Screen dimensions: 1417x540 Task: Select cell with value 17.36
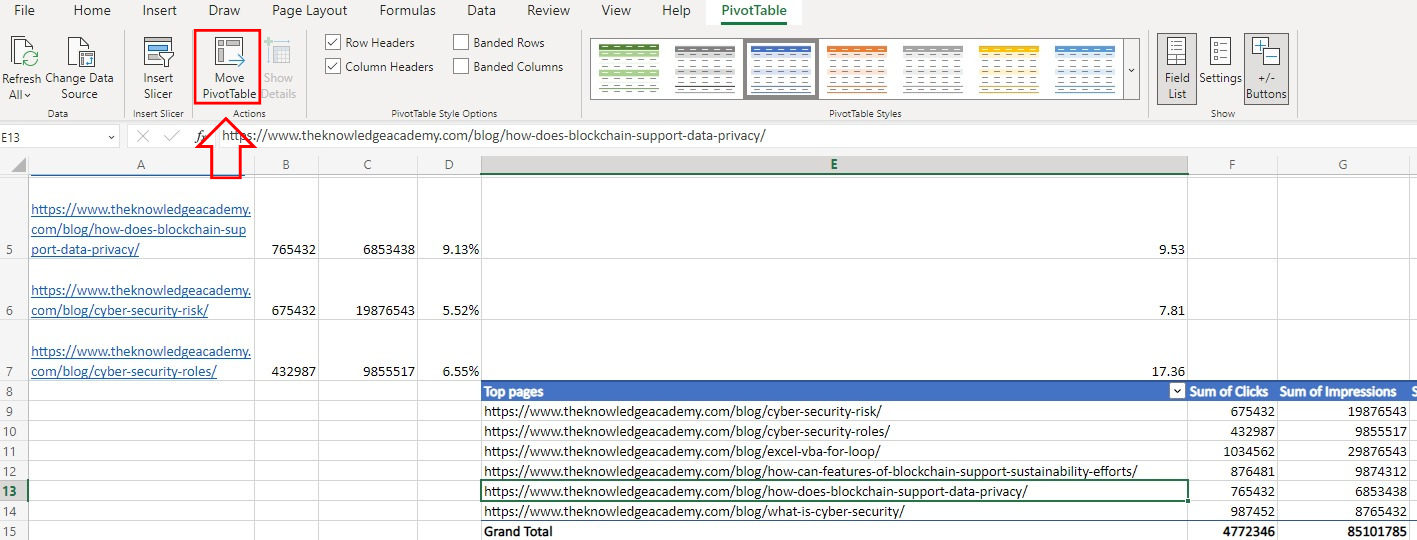click(x=834, y=350)
